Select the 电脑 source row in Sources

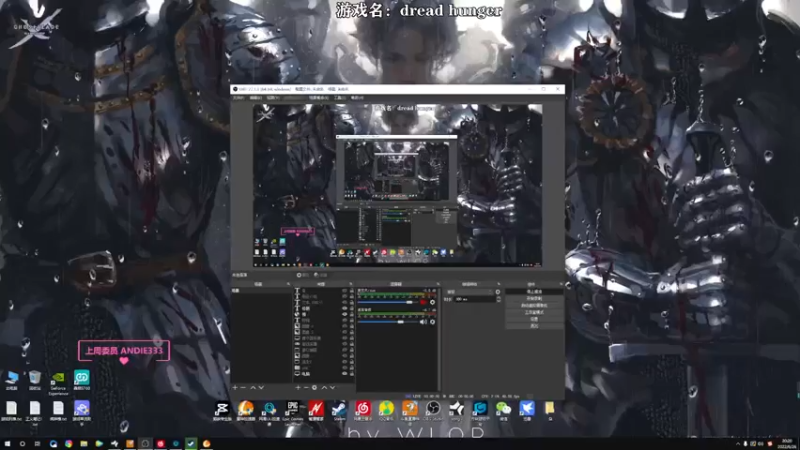pyautogui.click(x=324, y=373)
